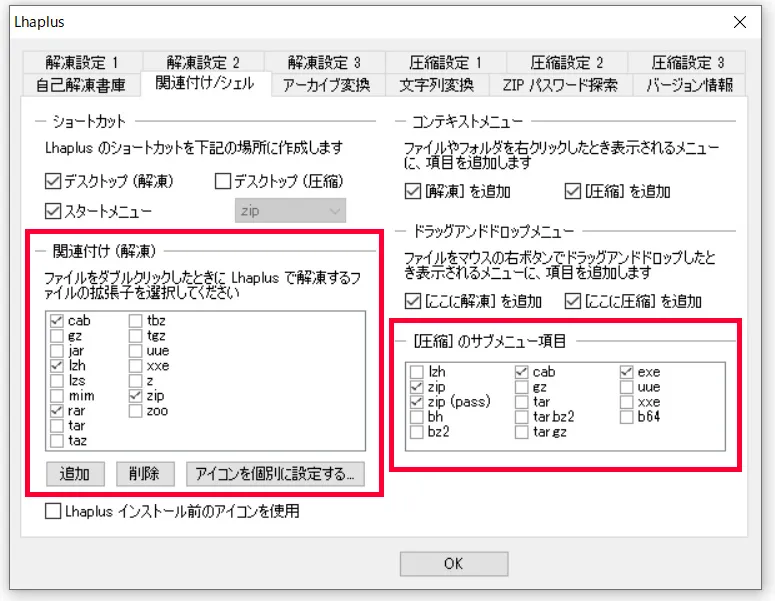This screenshot has width=775, height=601.
Task: Check lzh in compression submenu items
Action: (x=417, y=372)
